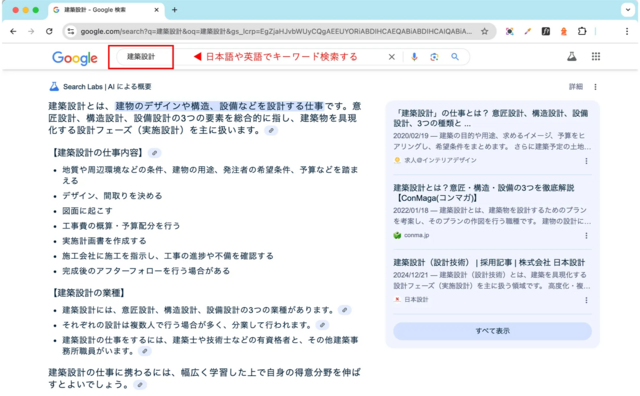Reload the page with refresh icon
This screenshot has height=396, width=640.
point(49,31)
